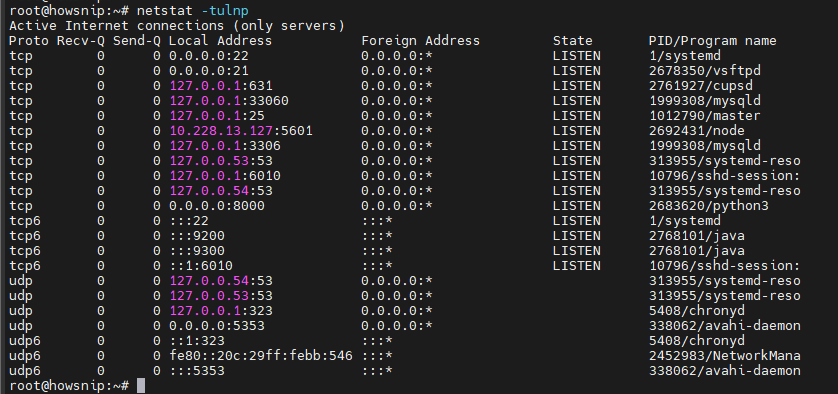The image size is (838, 394).
Task: Click 1999308/mysqld on the 3306 row
Action: tap(704, 145)
